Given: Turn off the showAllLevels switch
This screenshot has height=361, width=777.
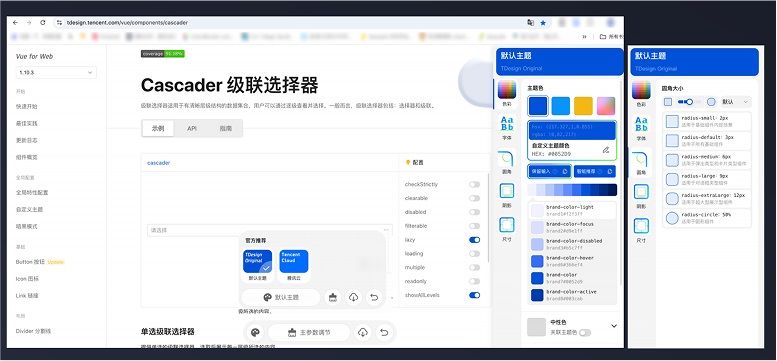Looking at the screenshot, I should [475, 295].
